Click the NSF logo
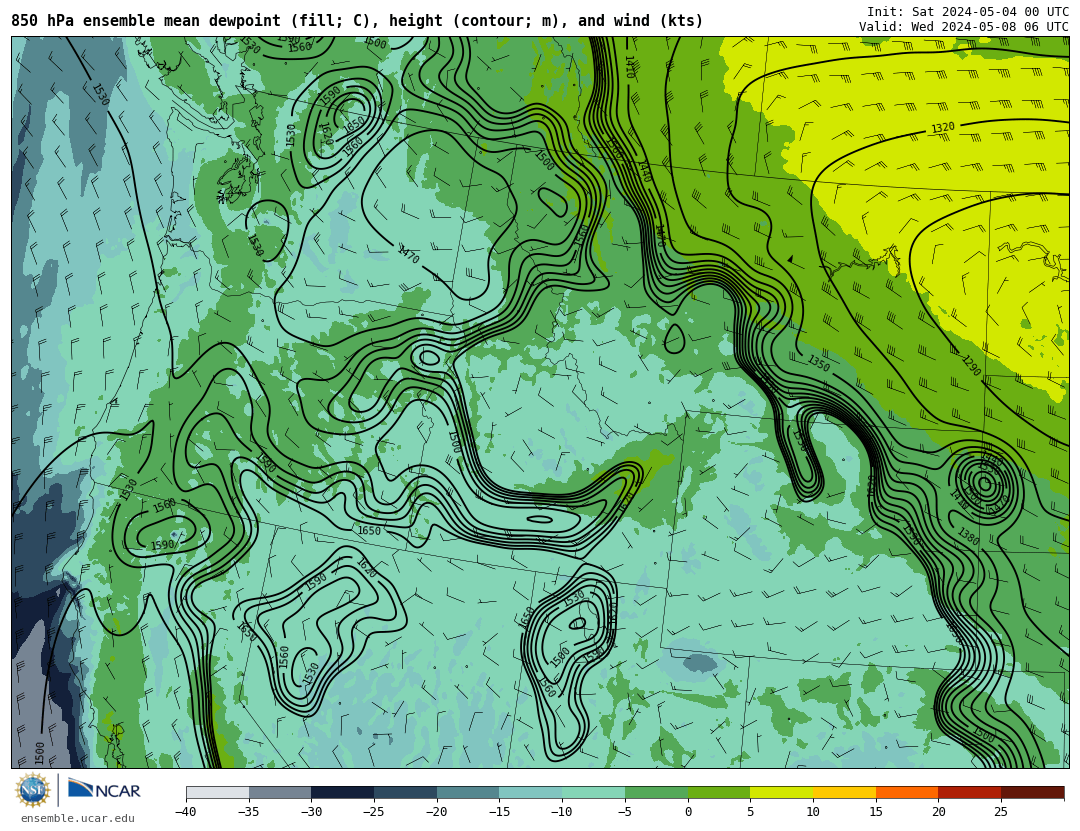This screenshot has width=1080, height=831. (x=33, y=790)
